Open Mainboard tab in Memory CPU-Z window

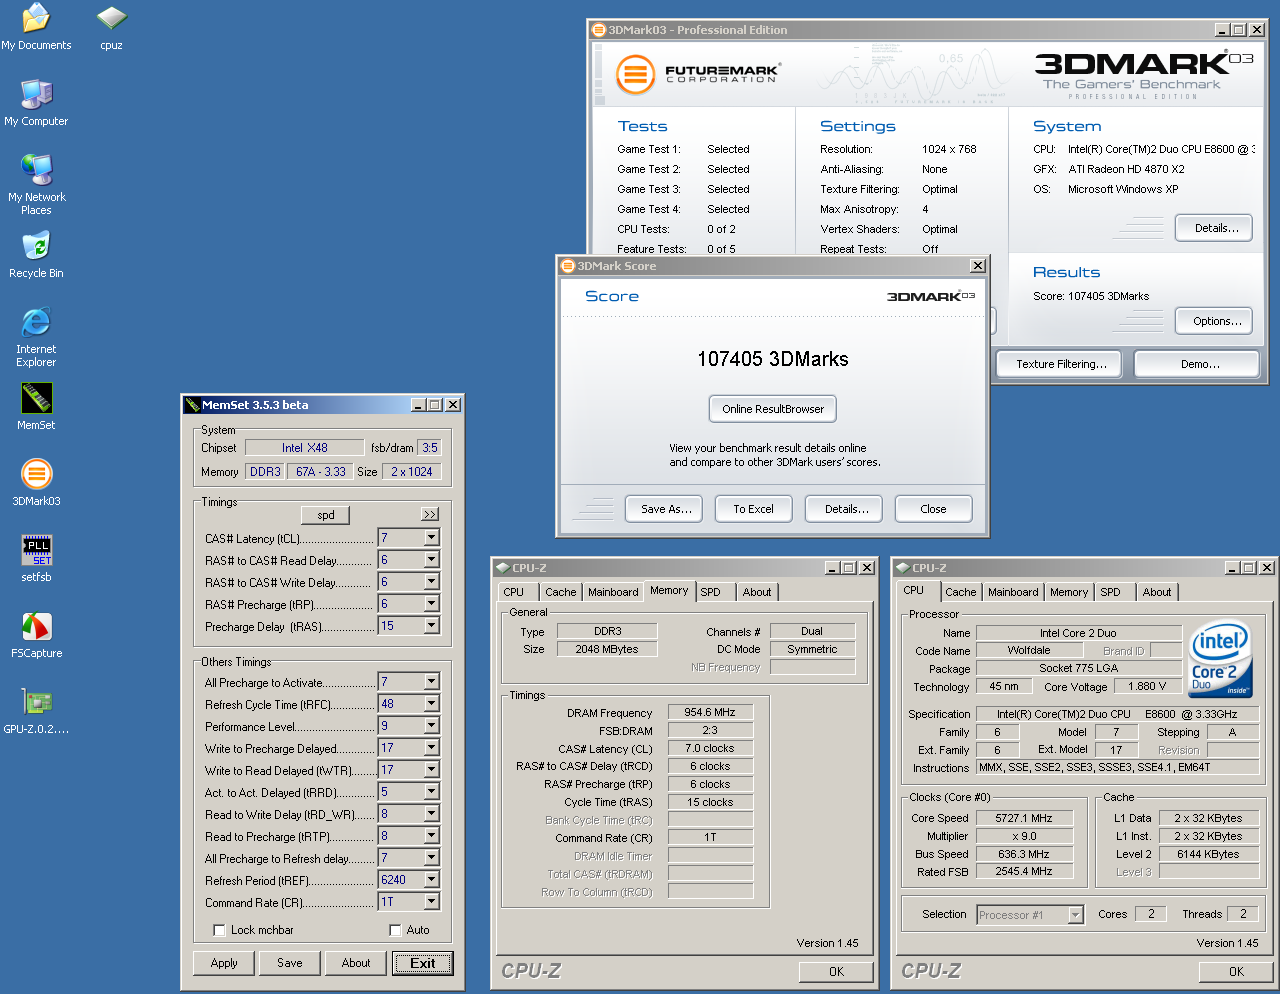point(613,592)
